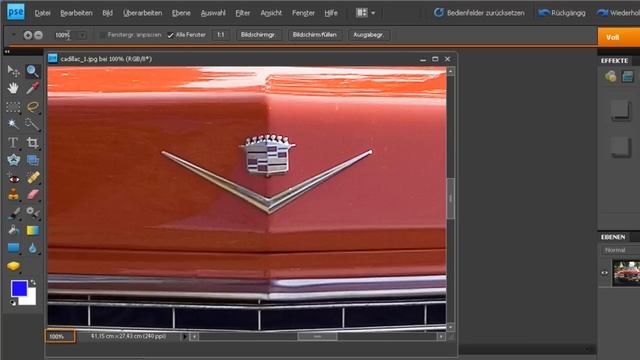Open the Bild menu
Viewport: 640px width, 360px height.
click(107, 13)
